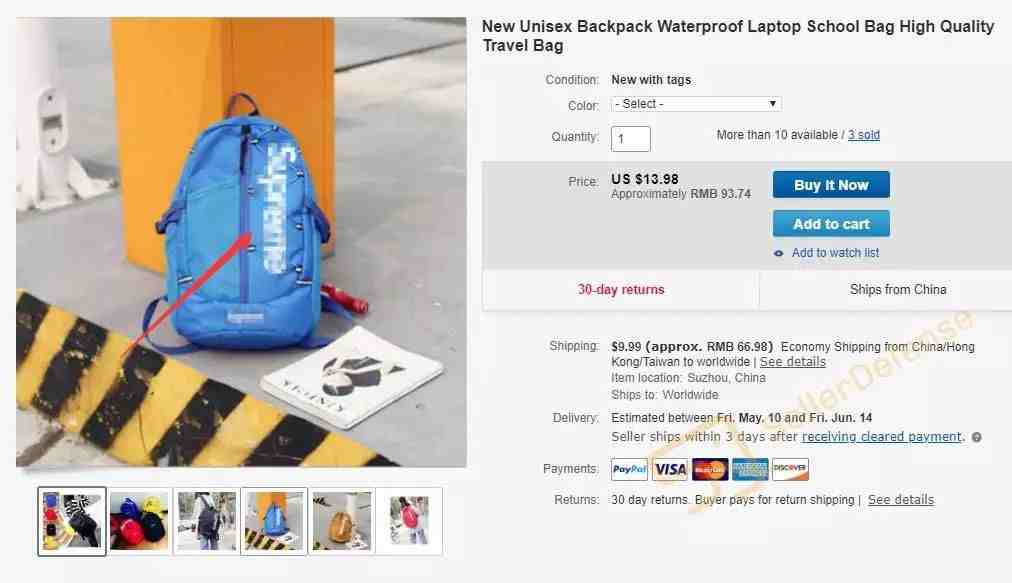Click the Discover card icon
The height and width of the screenshot is (583, 1012).
tap(790, 469)
